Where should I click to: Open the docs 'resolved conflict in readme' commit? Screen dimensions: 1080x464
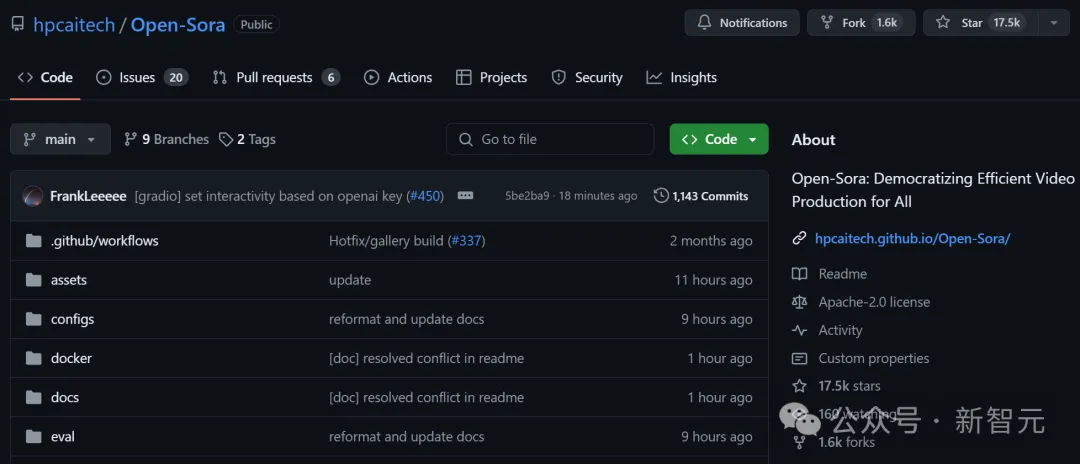tap(426, 398)
